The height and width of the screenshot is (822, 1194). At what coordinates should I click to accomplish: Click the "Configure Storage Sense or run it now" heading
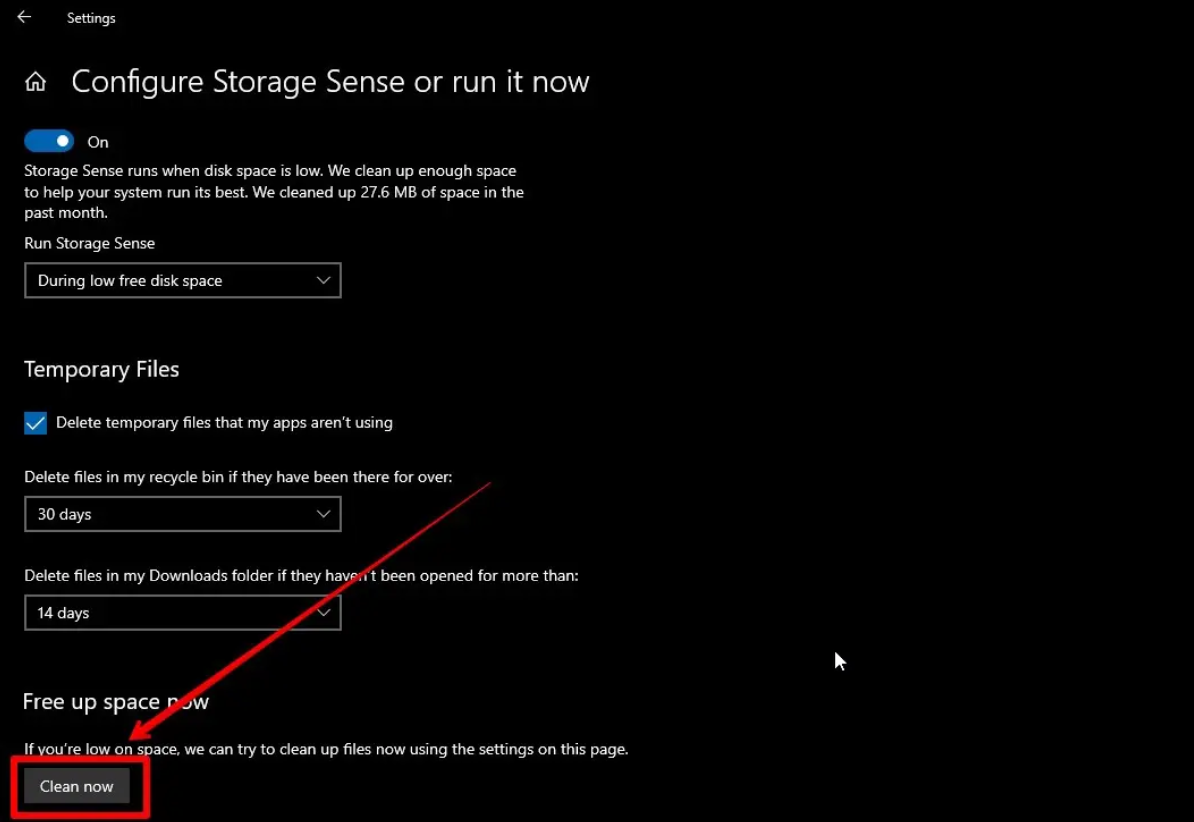[330, 82]
